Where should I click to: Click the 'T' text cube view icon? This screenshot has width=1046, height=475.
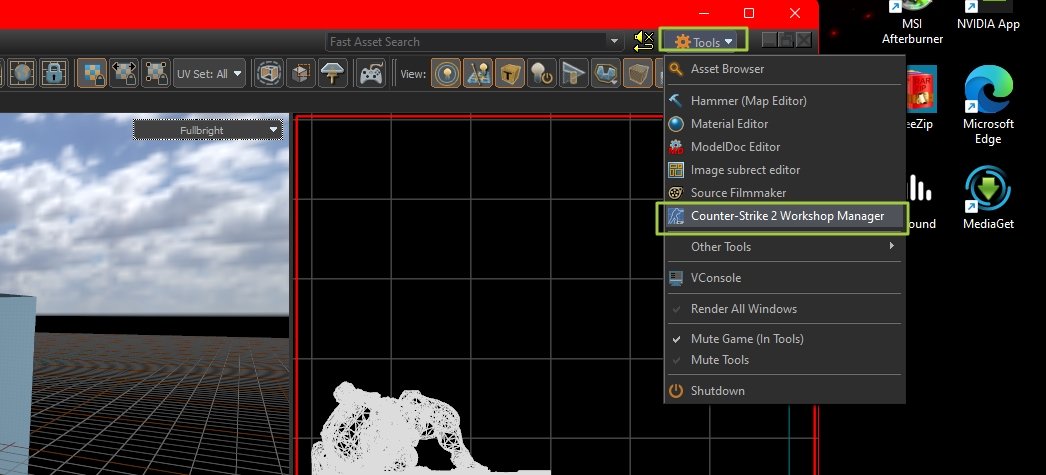[510, 74]
